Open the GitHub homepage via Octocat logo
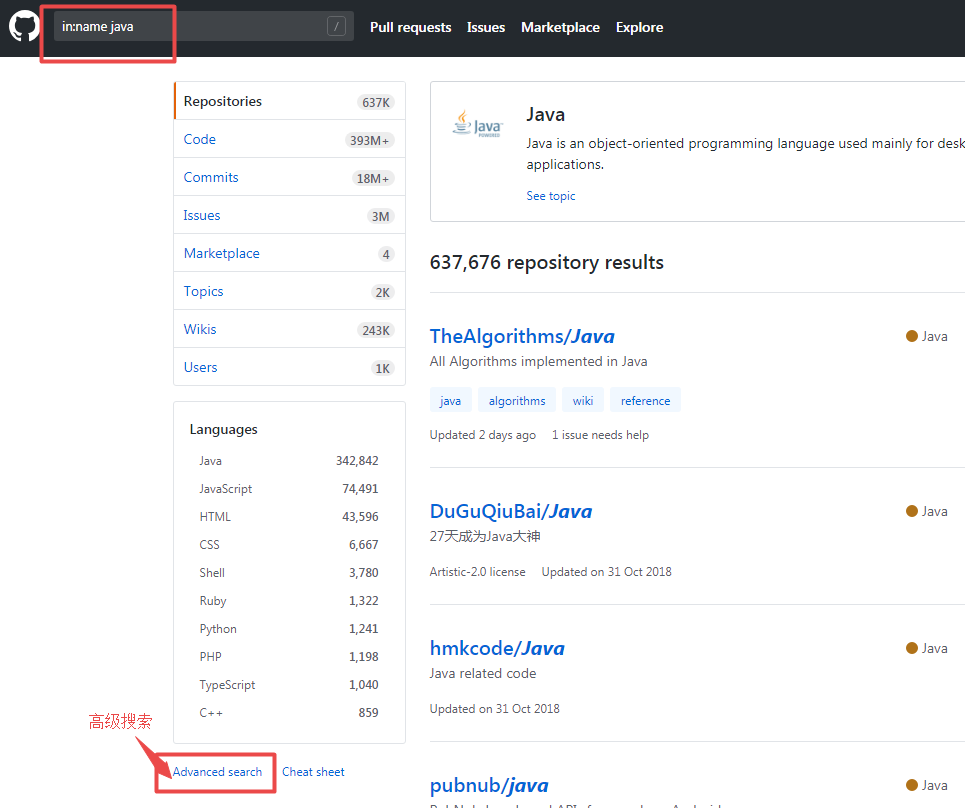The image size is (965, 808). pyautogui.click(x=24, y=26)
